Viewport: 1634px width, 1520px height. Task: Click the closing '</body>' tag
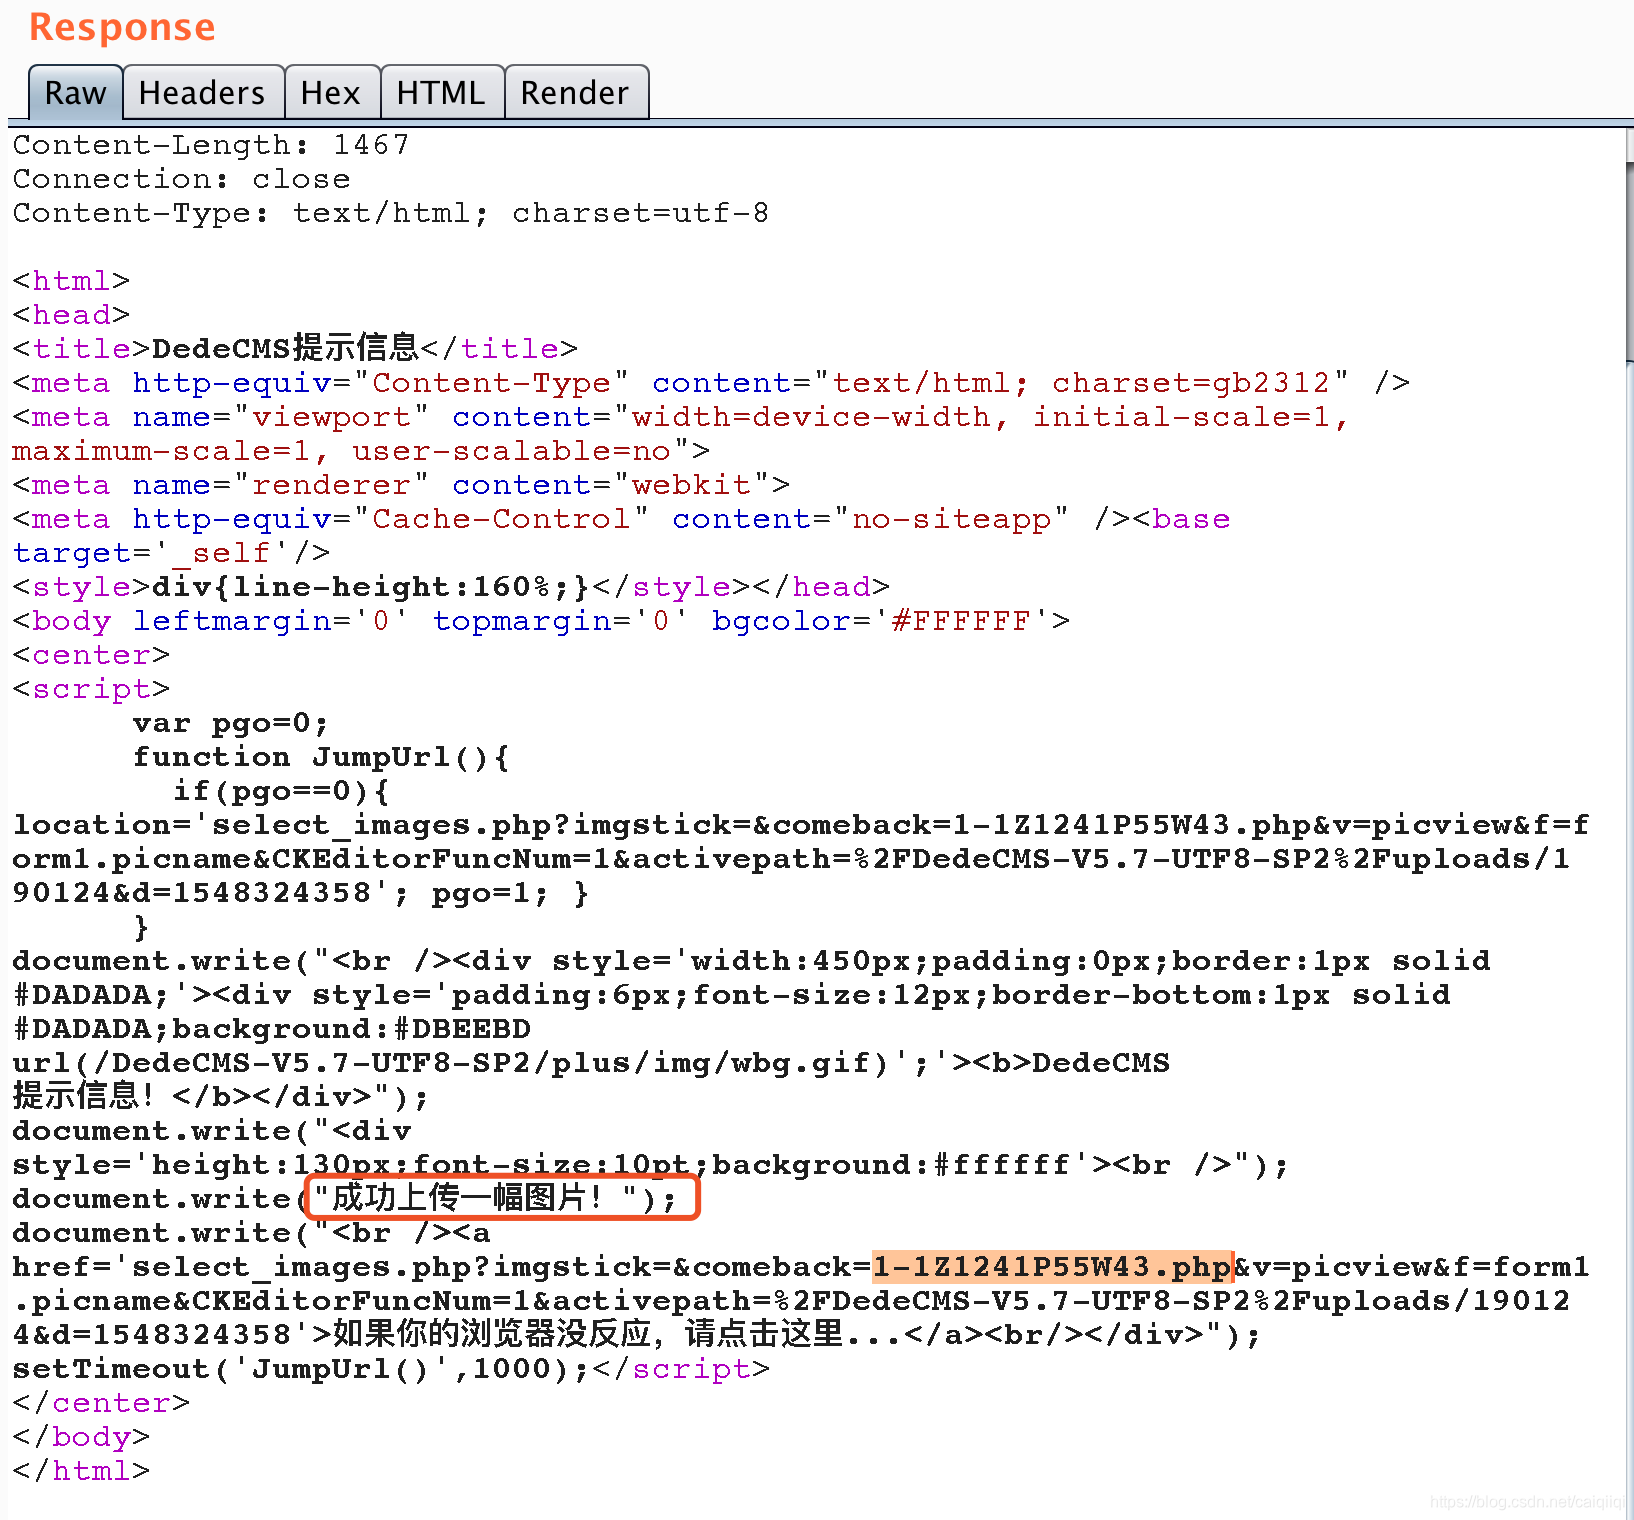[81, 1437]
